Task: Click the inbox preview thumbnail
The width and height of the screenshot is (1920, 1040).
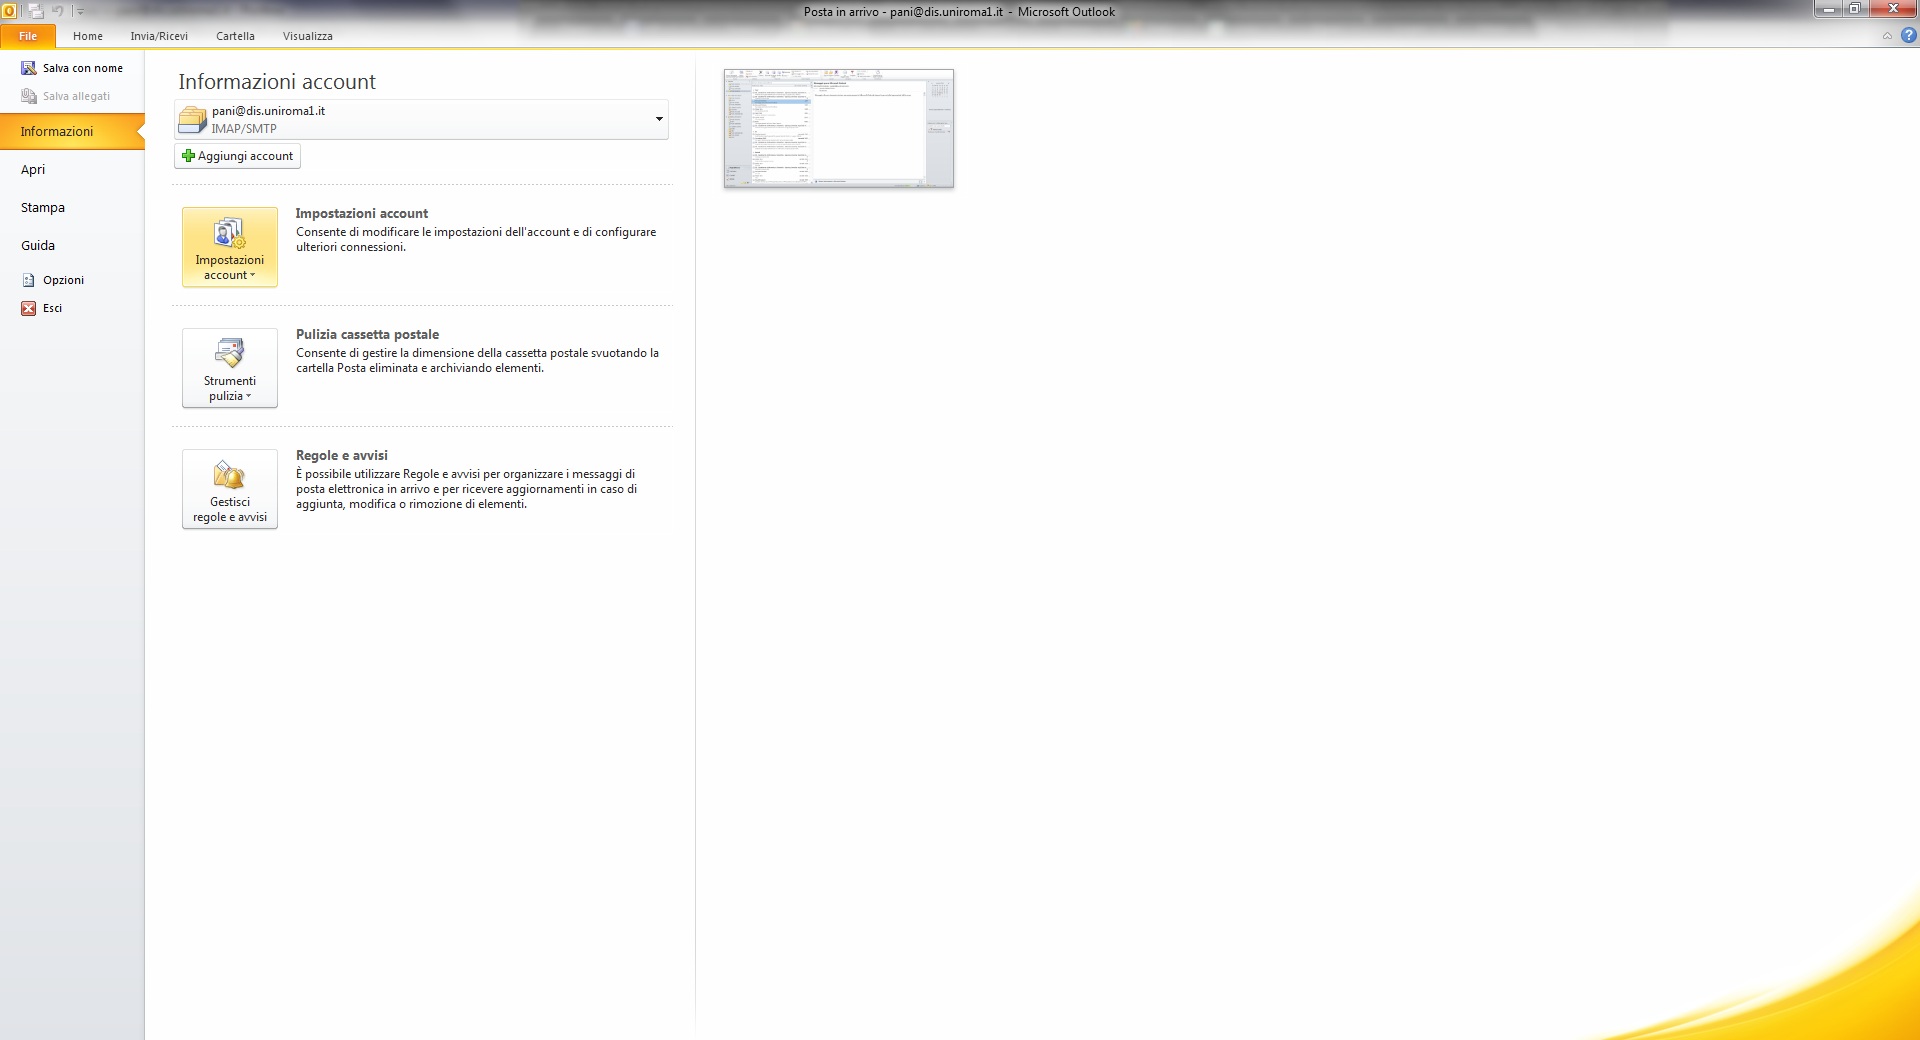Action: pos(838,128)
